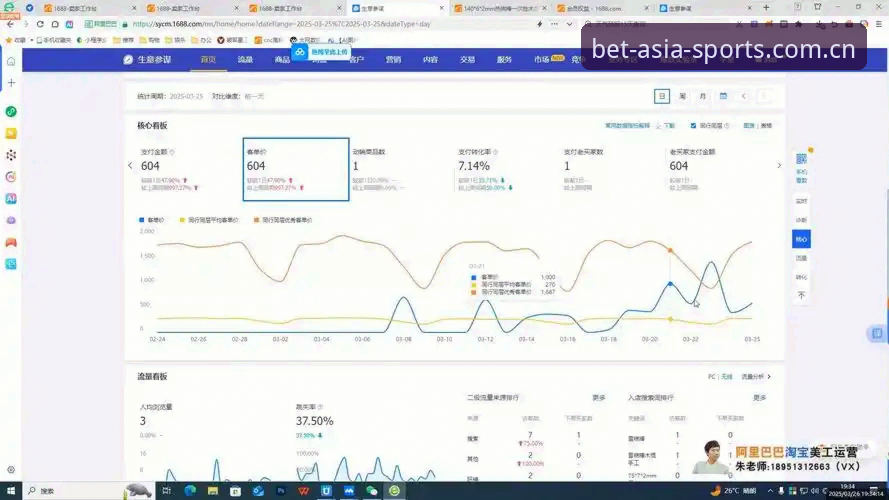Click the green link icon in sidebar
Viewport: 889px width, 500px height.
pos(11,112)
